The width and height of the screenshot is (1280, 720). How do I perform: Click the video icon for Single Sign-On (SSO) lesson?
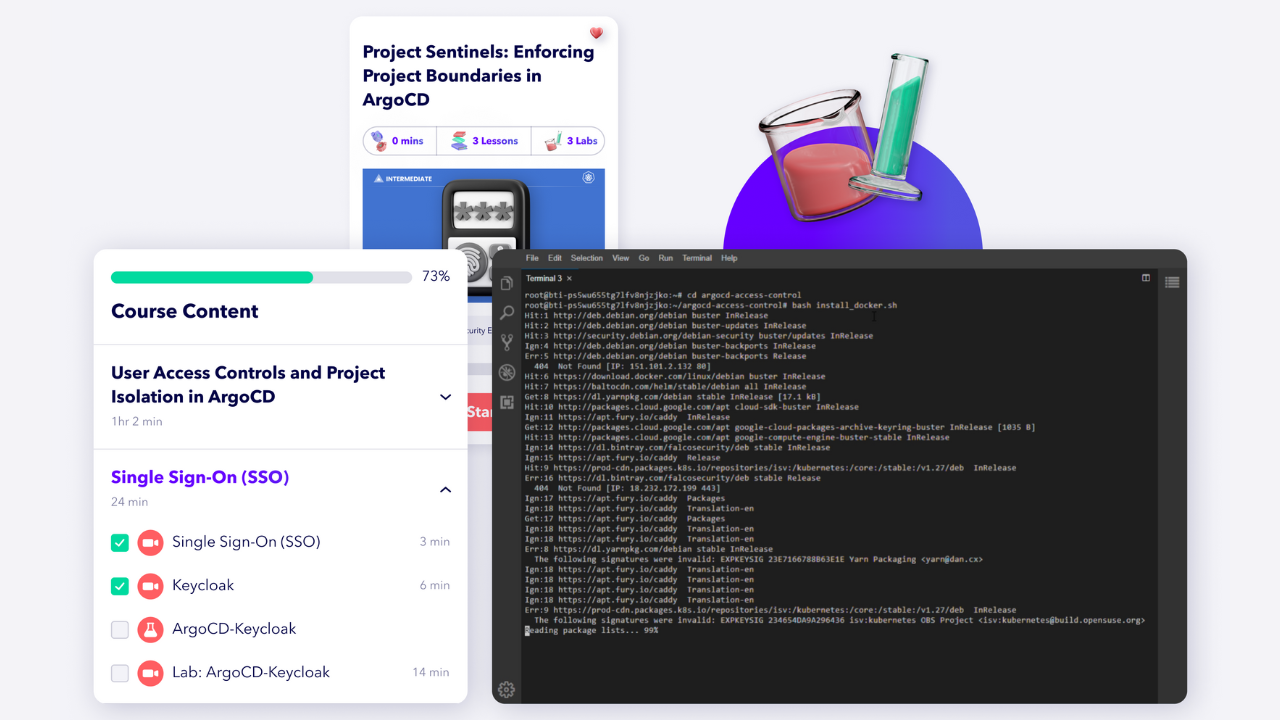tap(150, 542)
